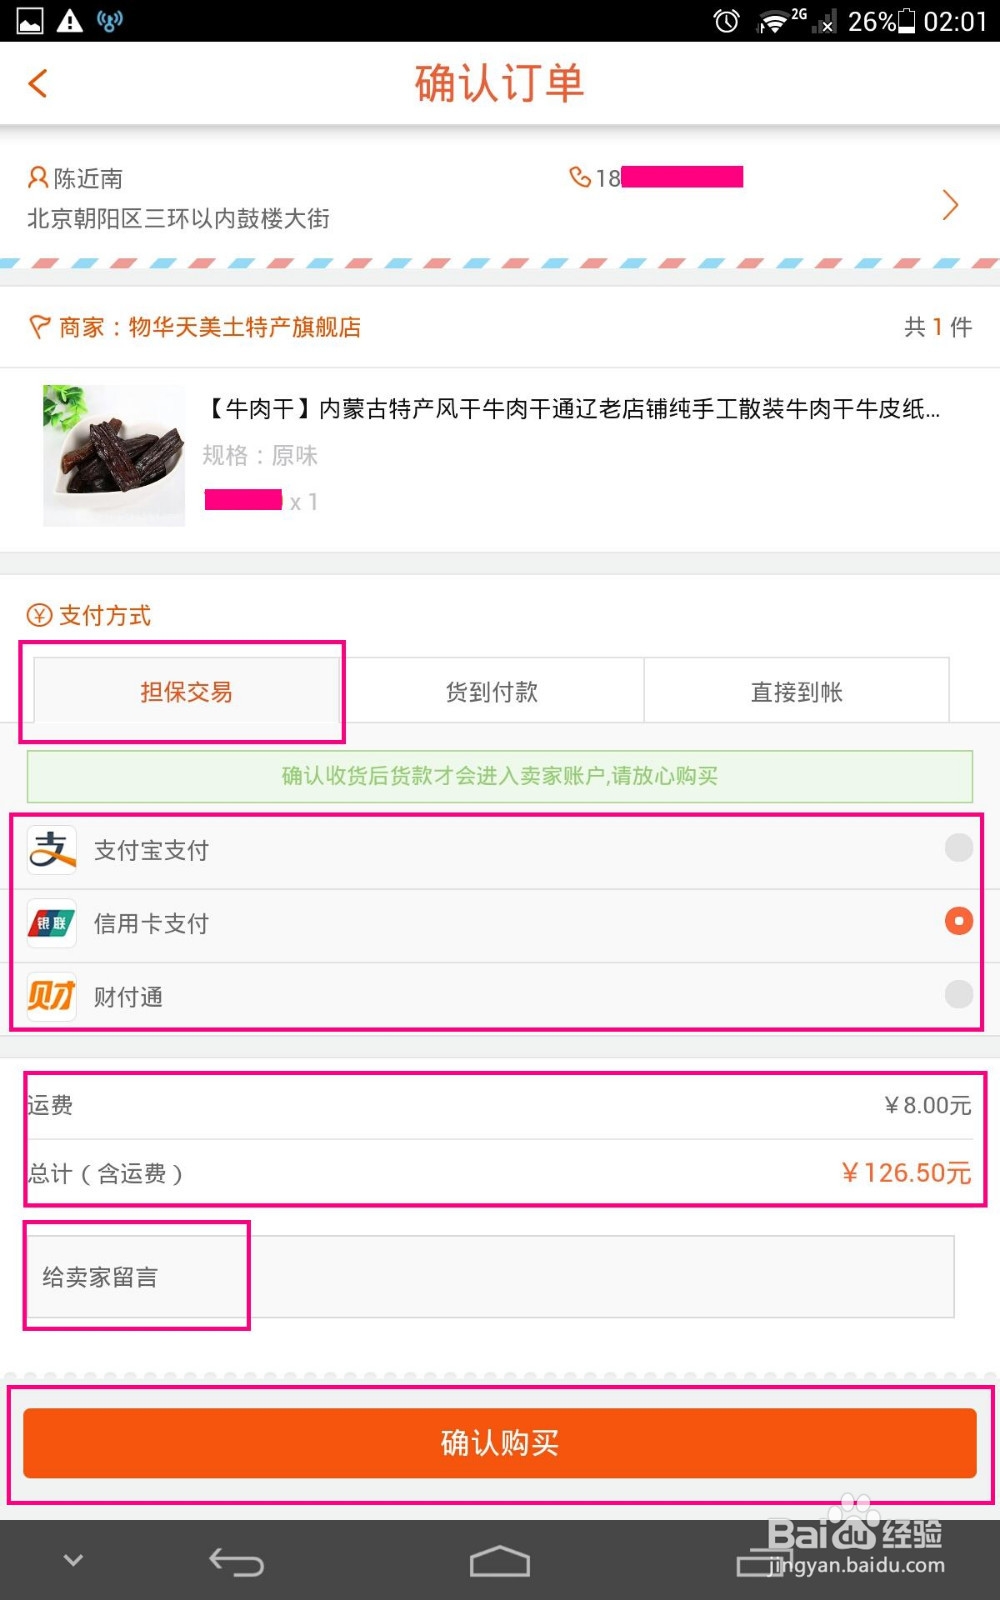Screen dimensions: 1000x1600
Task: Open address details with the right chevron
Action: pyautogui.click(x=950, y=205)
